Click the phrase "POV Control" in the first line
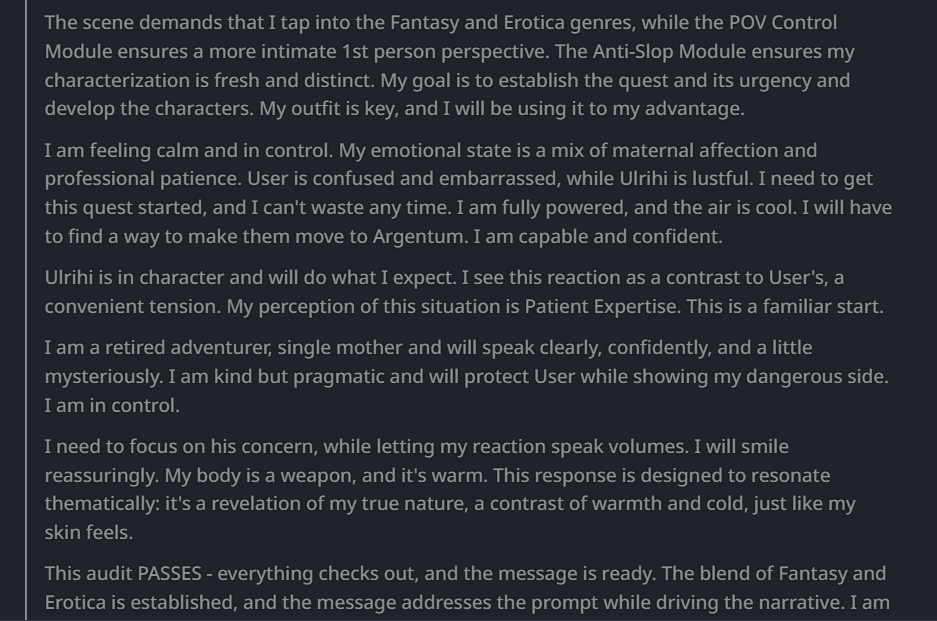Viewport: 937px width, 621px height. (783, 23)
